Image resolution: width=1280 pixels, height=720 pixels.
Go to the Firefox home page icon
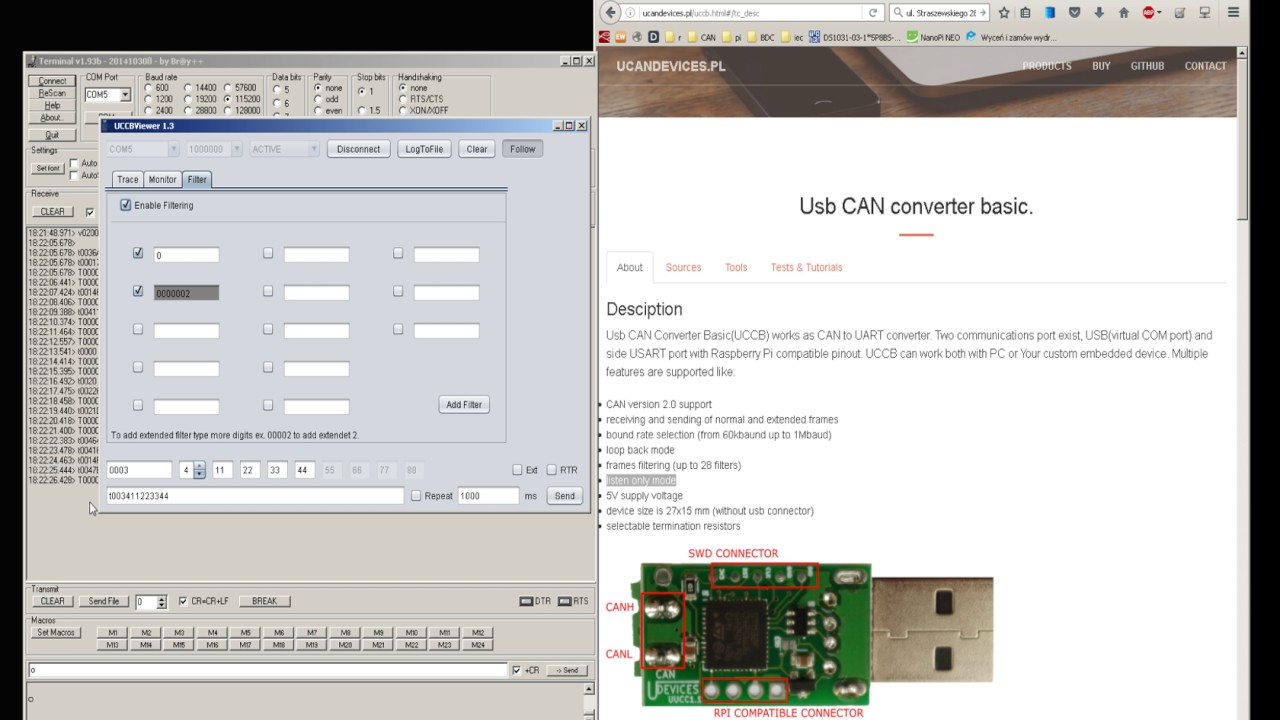click(1124, 13)
